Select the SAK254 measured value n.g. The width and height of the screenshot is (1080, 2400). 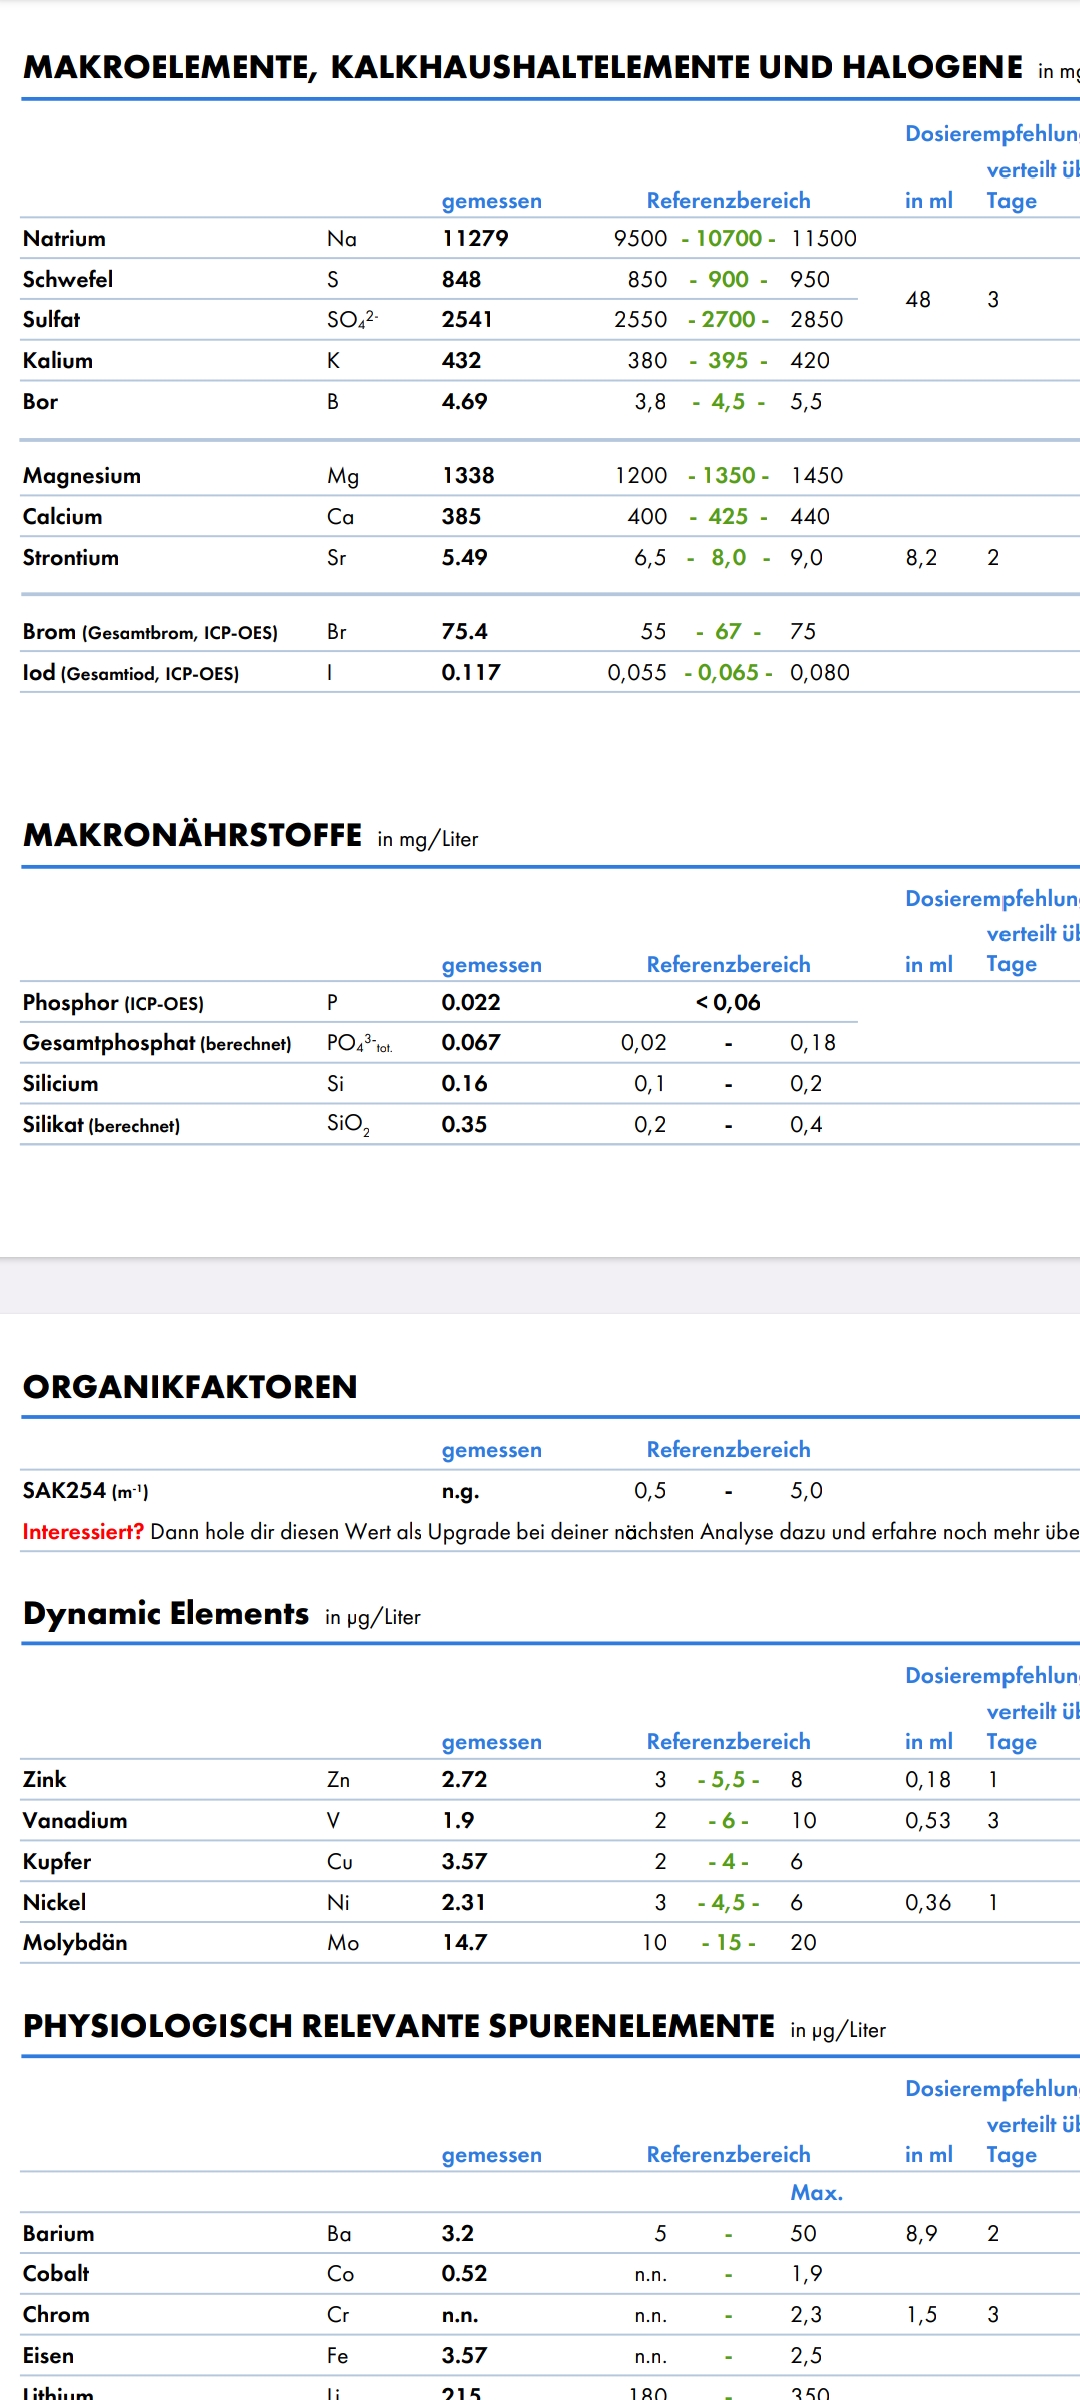[x=460, y=1491]
